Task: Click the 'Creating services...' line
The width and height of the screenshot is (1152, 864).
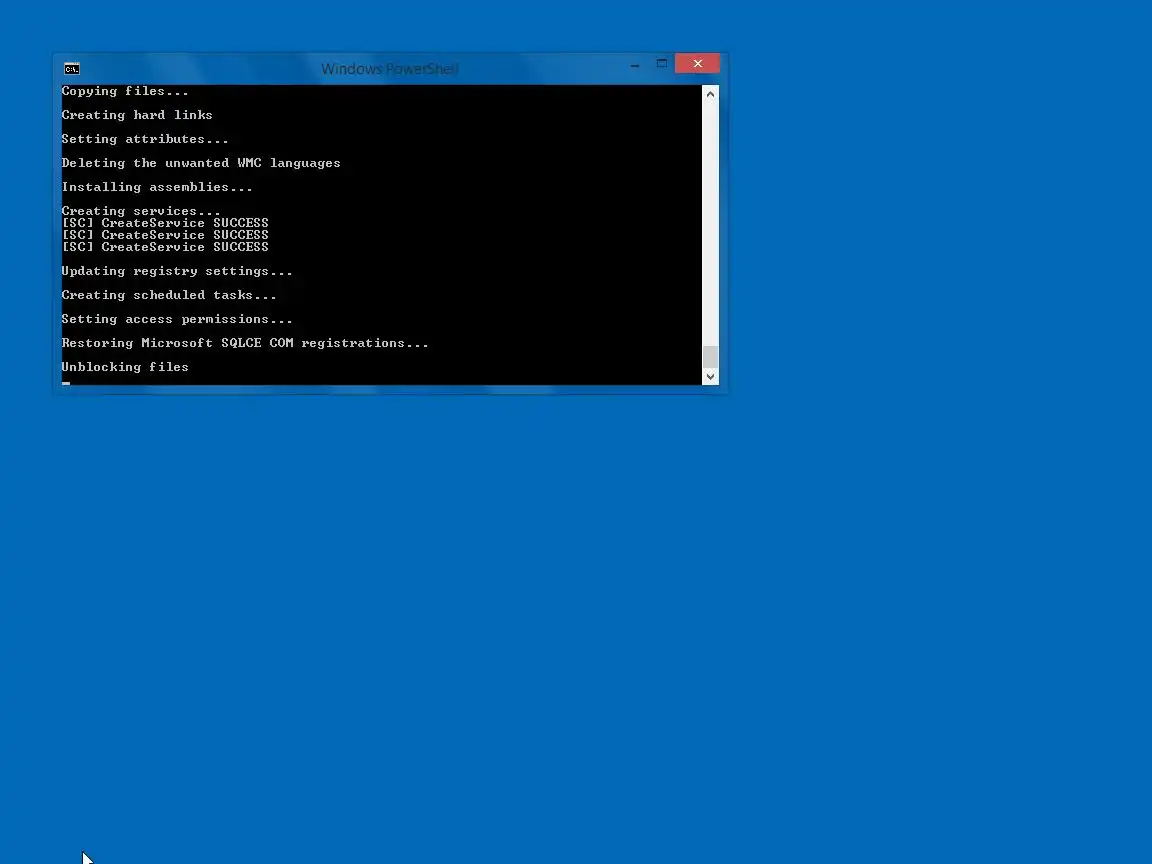Action: pyautogui.click(x=141, y=211)
